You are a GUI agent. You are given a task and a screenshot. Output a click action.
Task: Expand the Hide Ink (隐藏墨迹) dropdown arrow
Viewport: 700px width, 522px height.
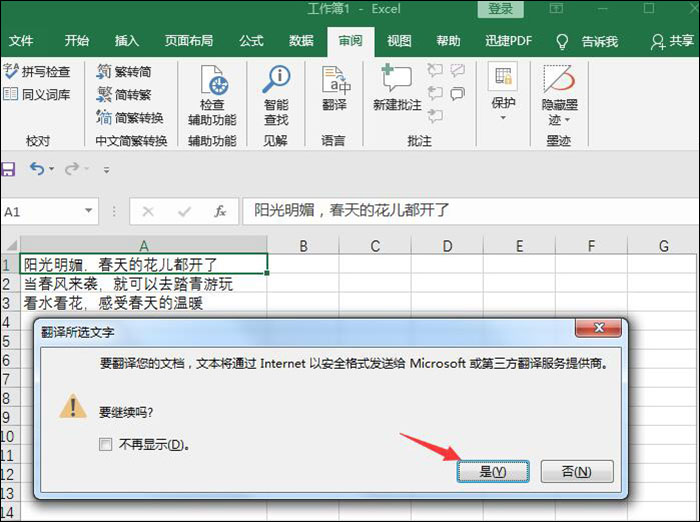pyautogui.click(x=567, y=120)
